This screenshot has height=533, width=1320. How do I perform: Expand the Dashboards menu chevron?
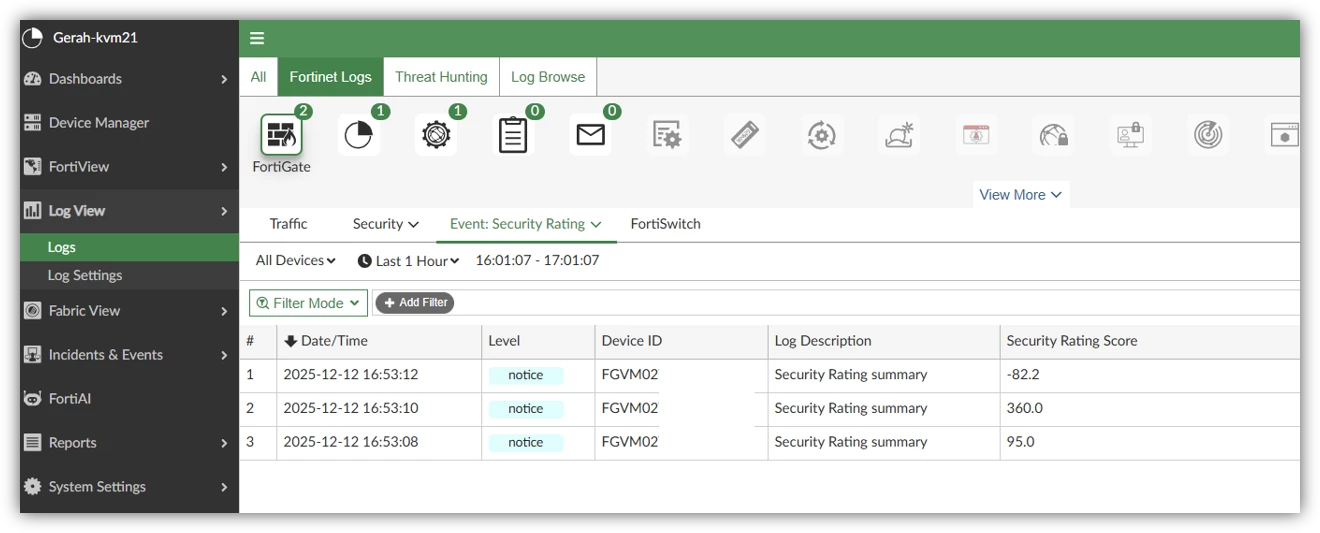[x=224, y=79]
